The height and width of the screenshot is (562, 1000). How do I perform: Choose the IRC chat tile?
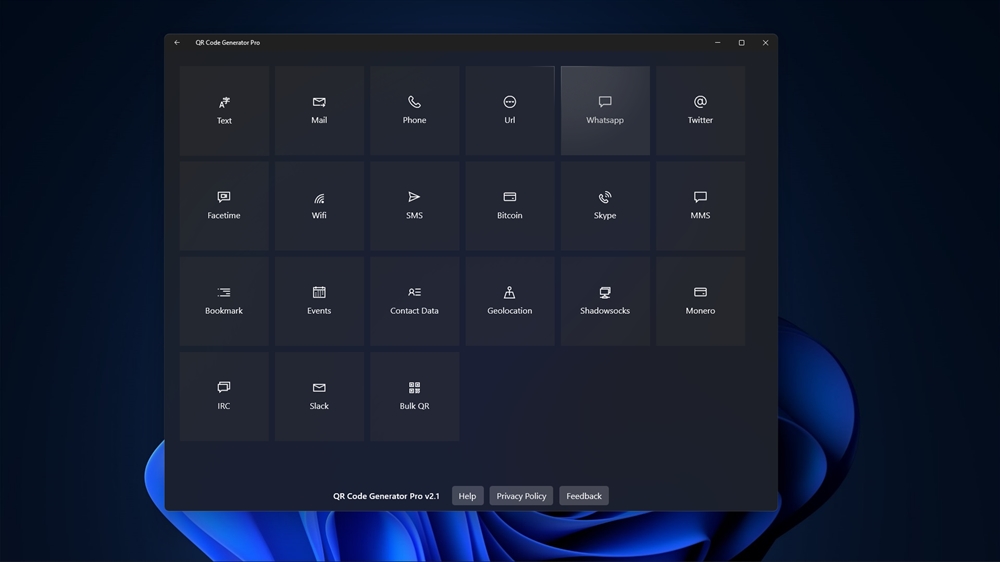224,396
